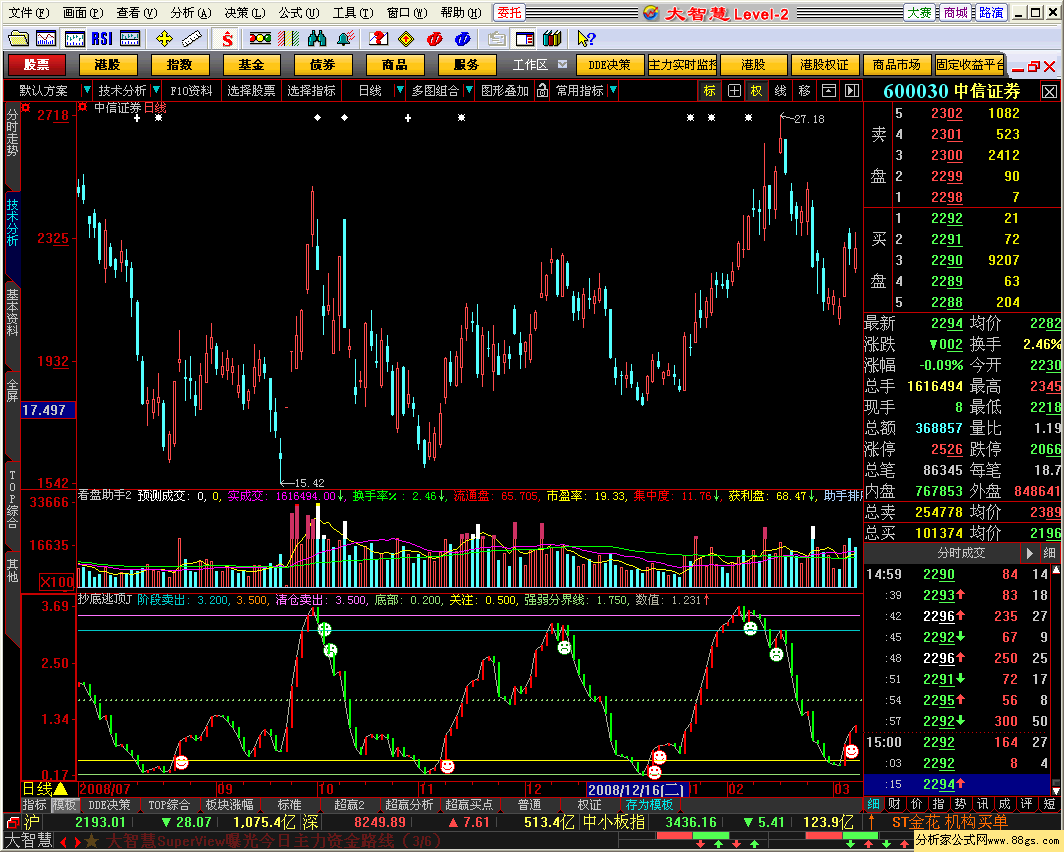Open the 多图组合 dropdown arrow
This screenshot has height=852, width=1064.
coord(468,90)
